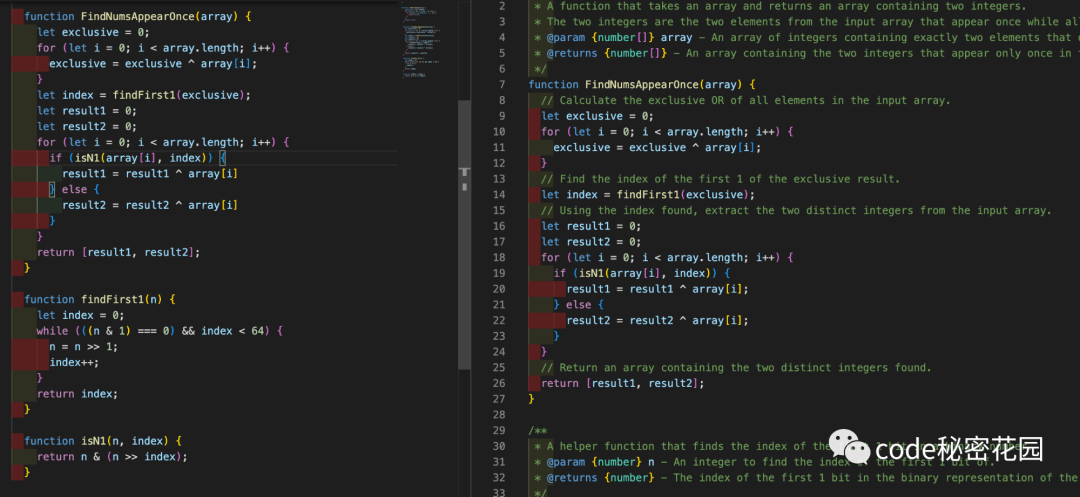This screenshot has height=497, width=1080.
Task: Click 'let result1 = 0;' on numbered line 16
Action: click(591, 226)
